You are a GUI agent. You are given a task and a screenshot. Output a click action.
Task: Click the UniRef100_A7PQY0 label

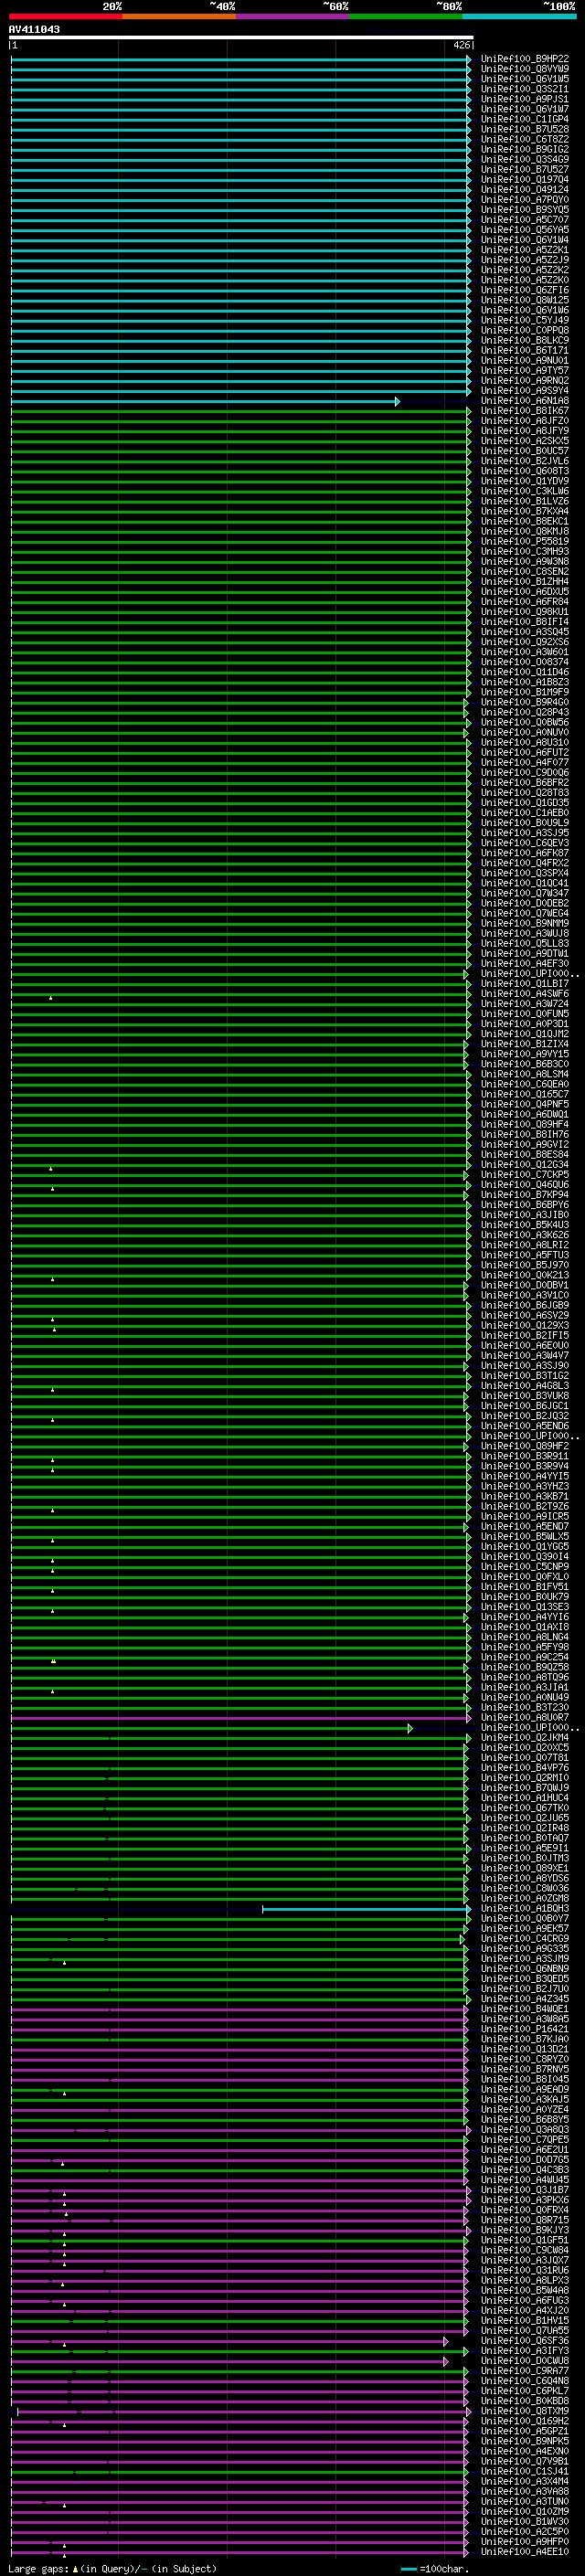525,200
